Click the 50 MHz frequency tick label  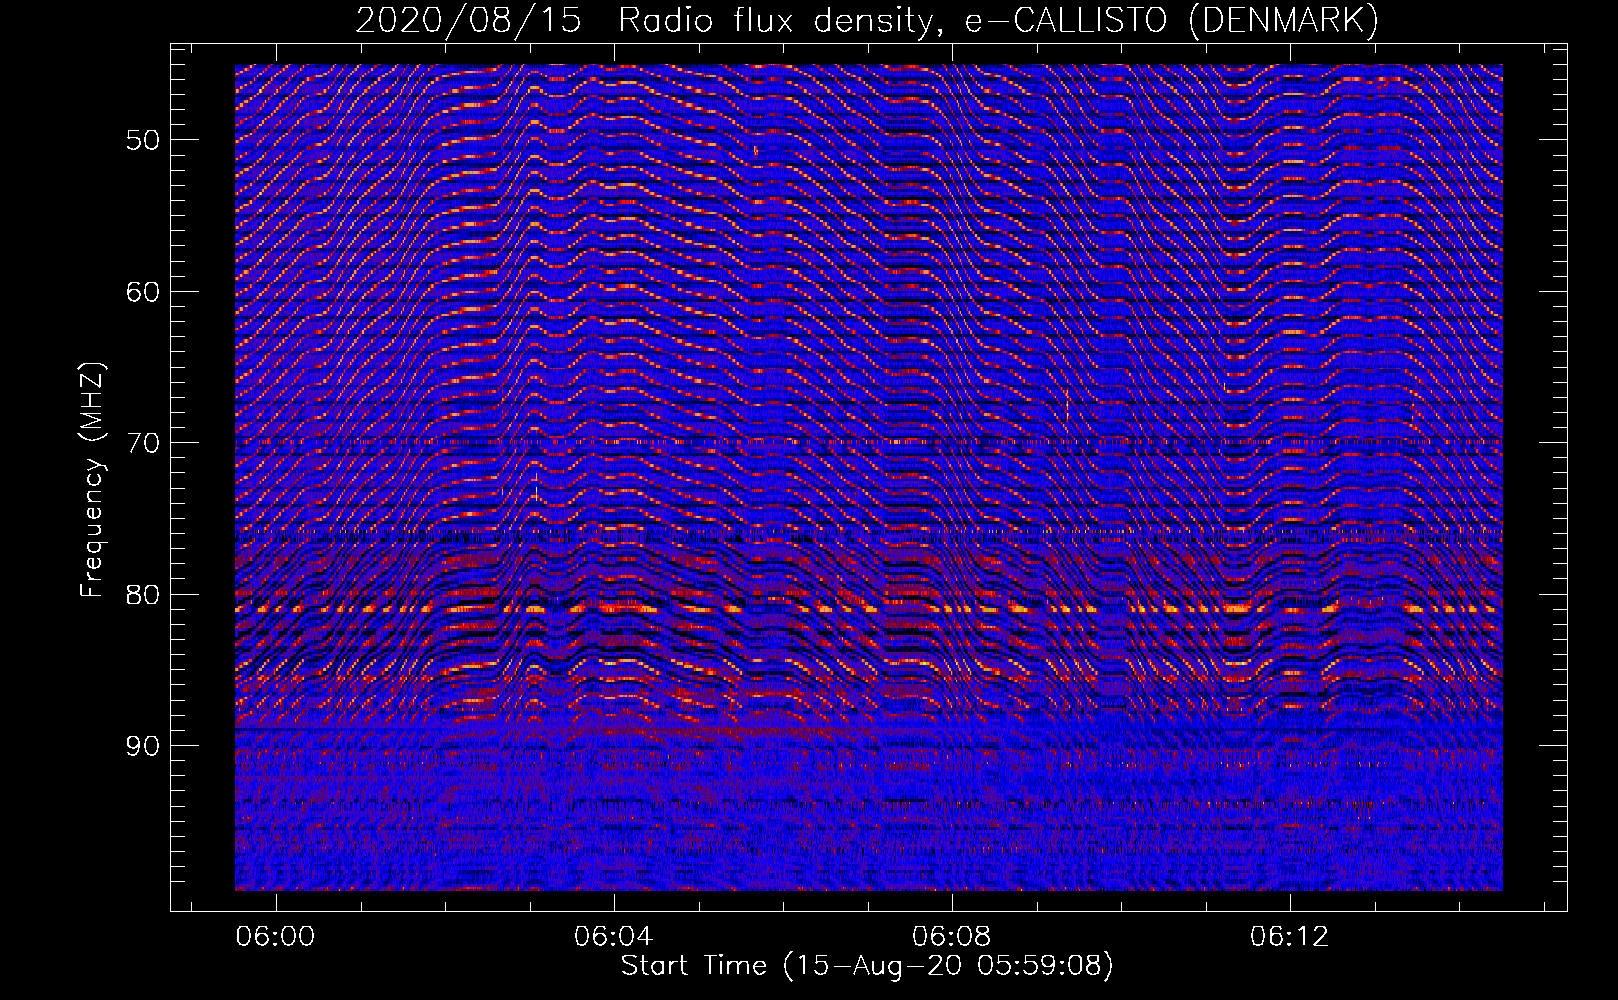(x=143, y=140)
